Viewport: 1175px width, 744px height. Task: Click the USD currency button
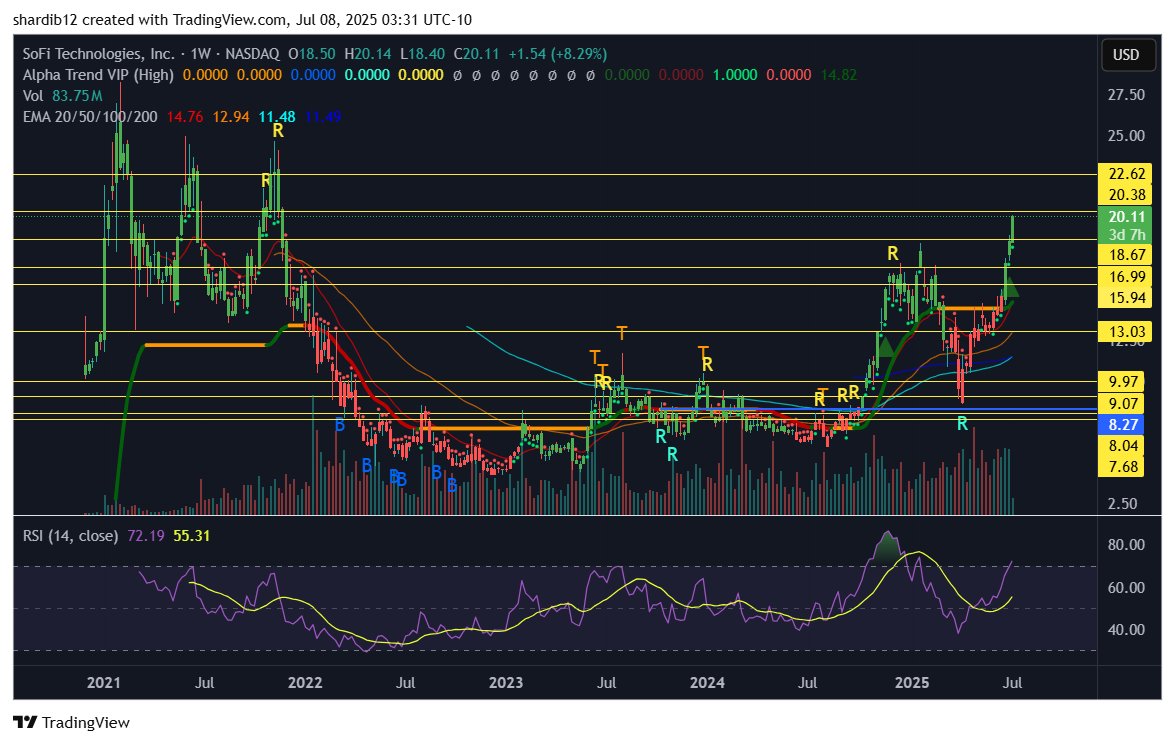[1127, 55]
